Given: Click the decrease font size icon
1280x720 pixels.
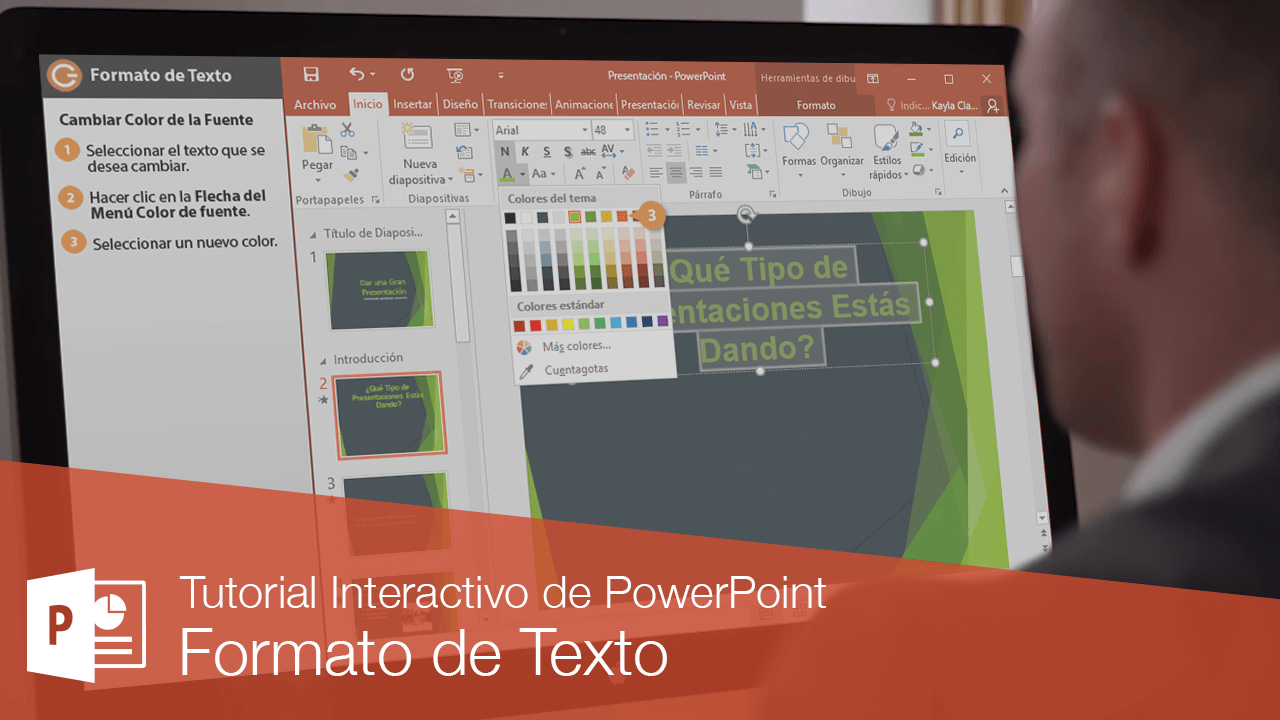Looking at the screenshot, I should (x=600, y=173).
